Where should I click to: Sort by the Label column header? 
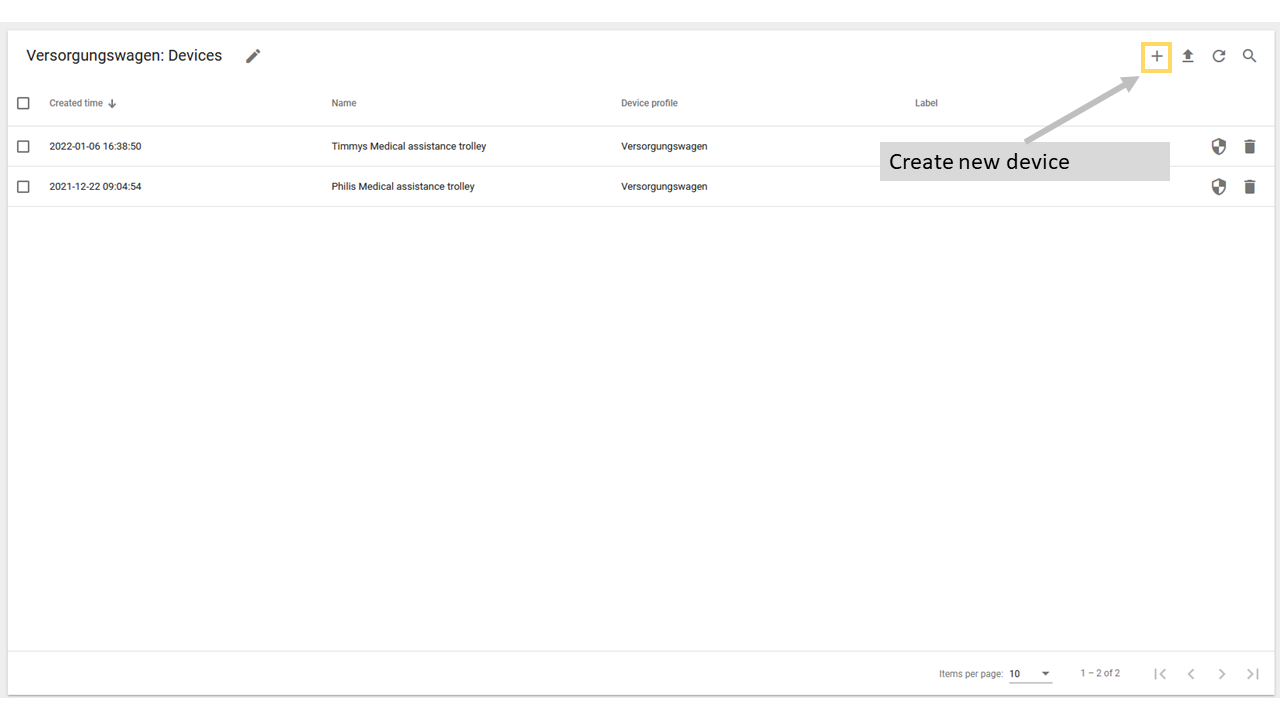926,103
